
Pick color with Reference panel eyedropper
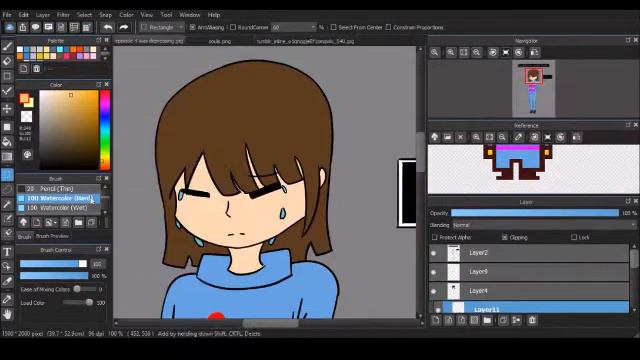coord(518,137)
